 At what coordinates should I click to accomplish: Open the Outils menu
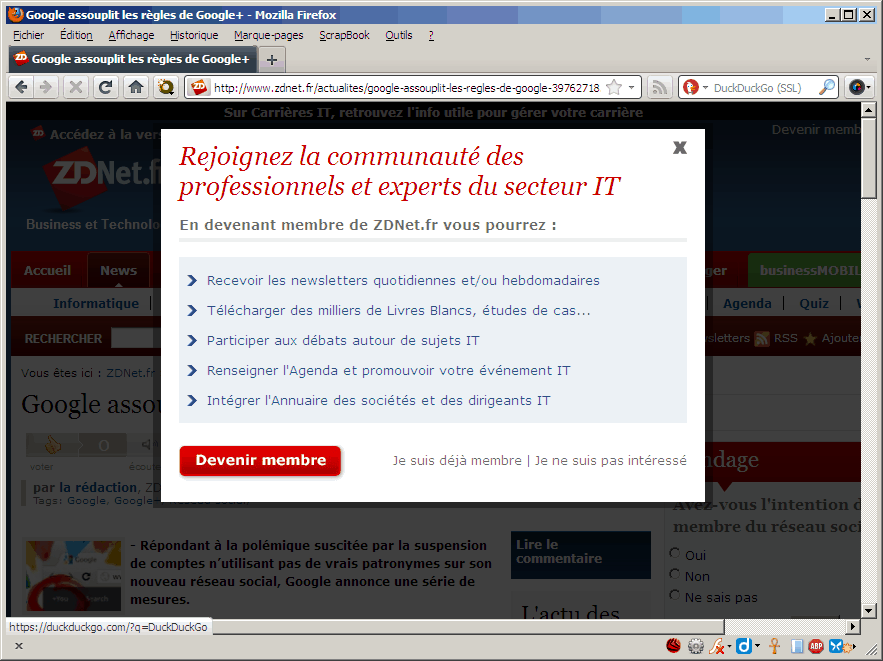point(399,35)
